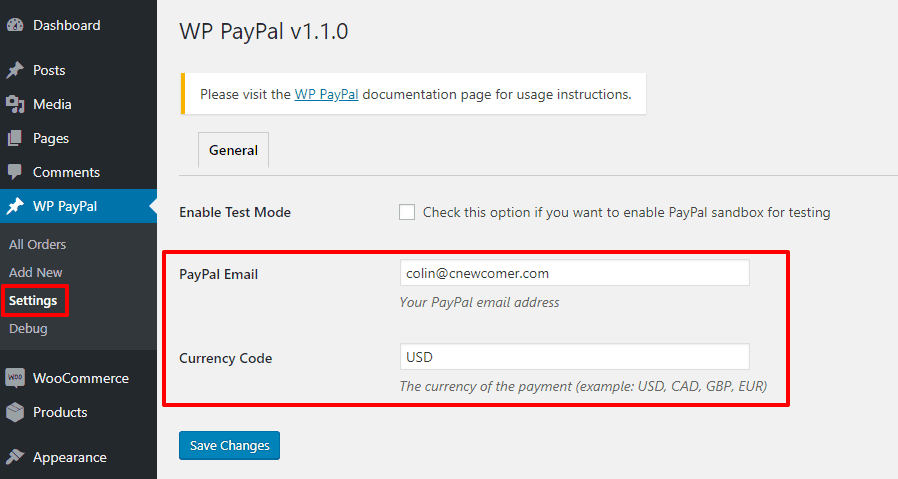Click the Comments speech bubble icon
This screenshot has height=479, width=898.
(x=15, y=172)
